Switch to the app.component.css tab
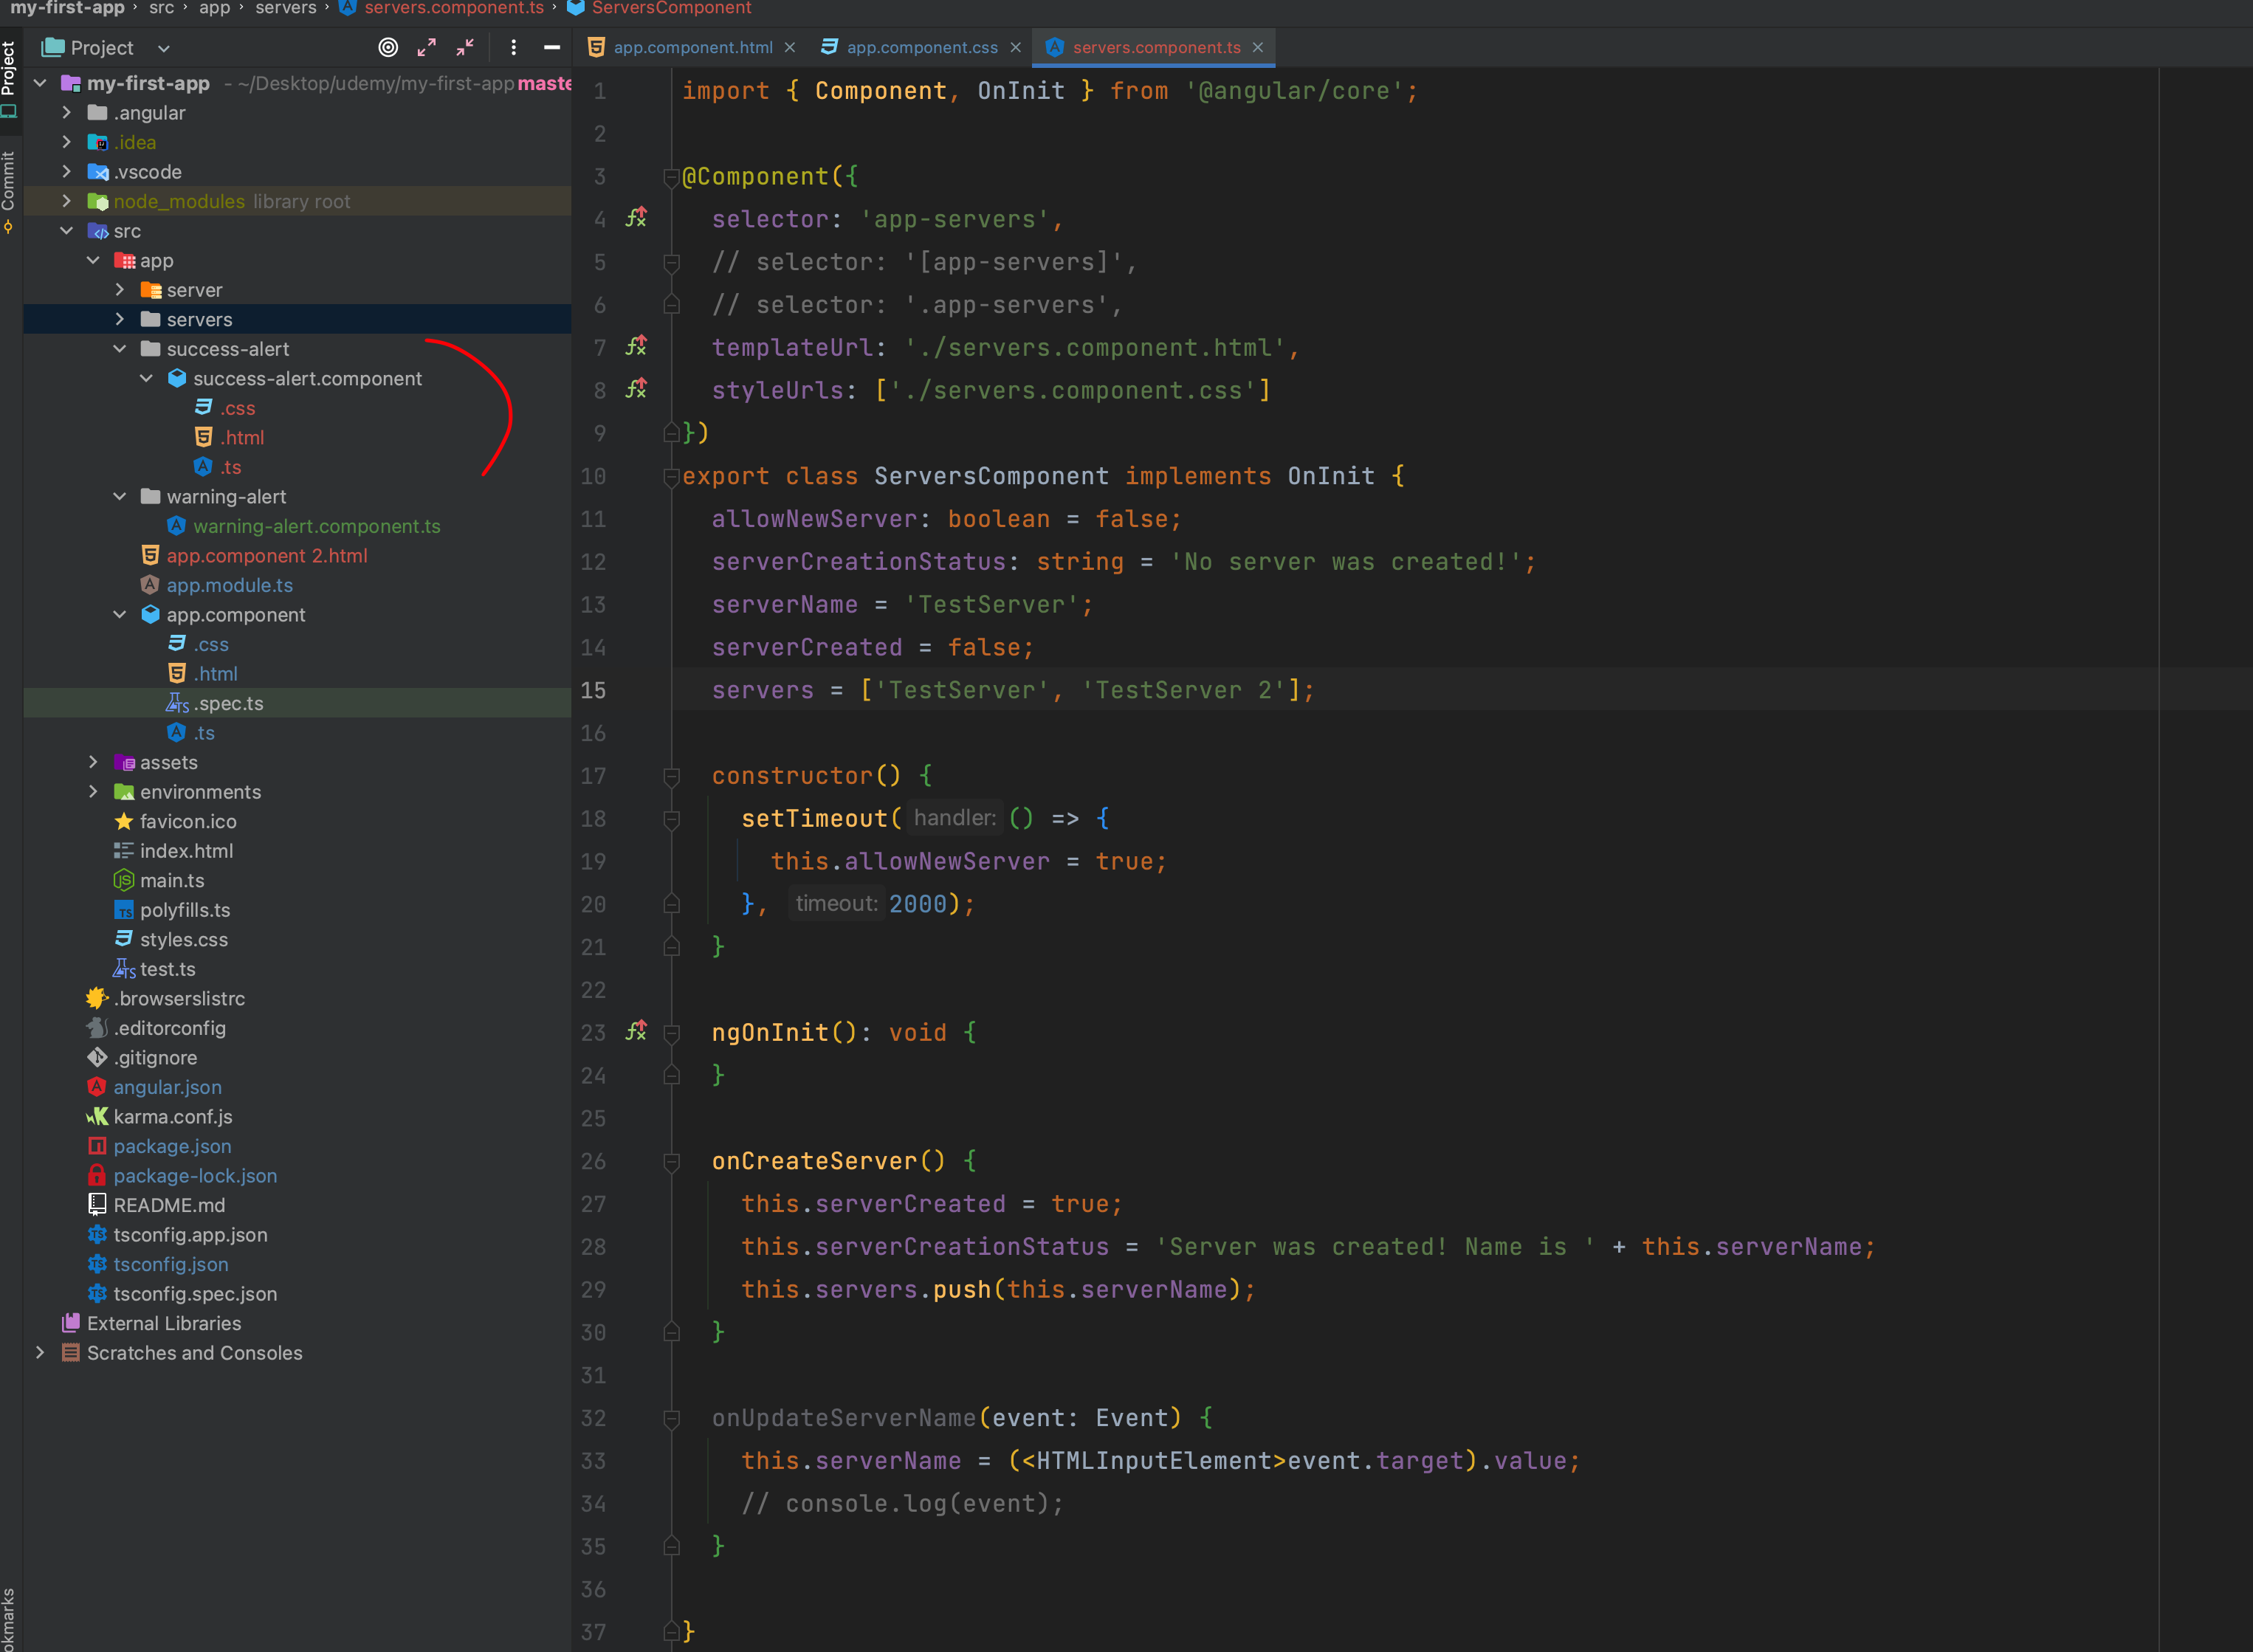2253x1652 pixels. click(x=921, y=47)
